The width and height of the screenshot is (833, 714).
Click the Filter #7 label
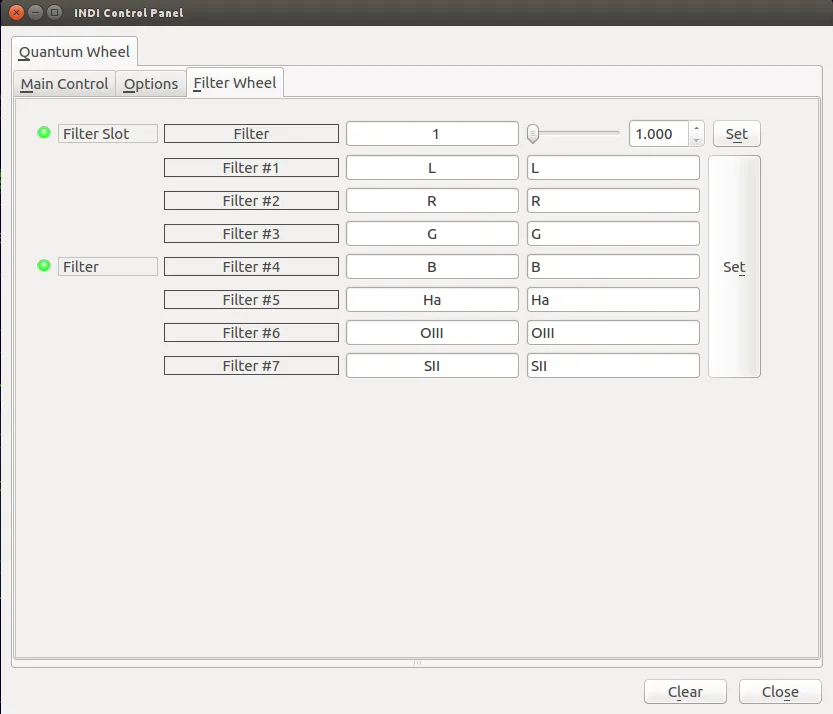point(251,366)
